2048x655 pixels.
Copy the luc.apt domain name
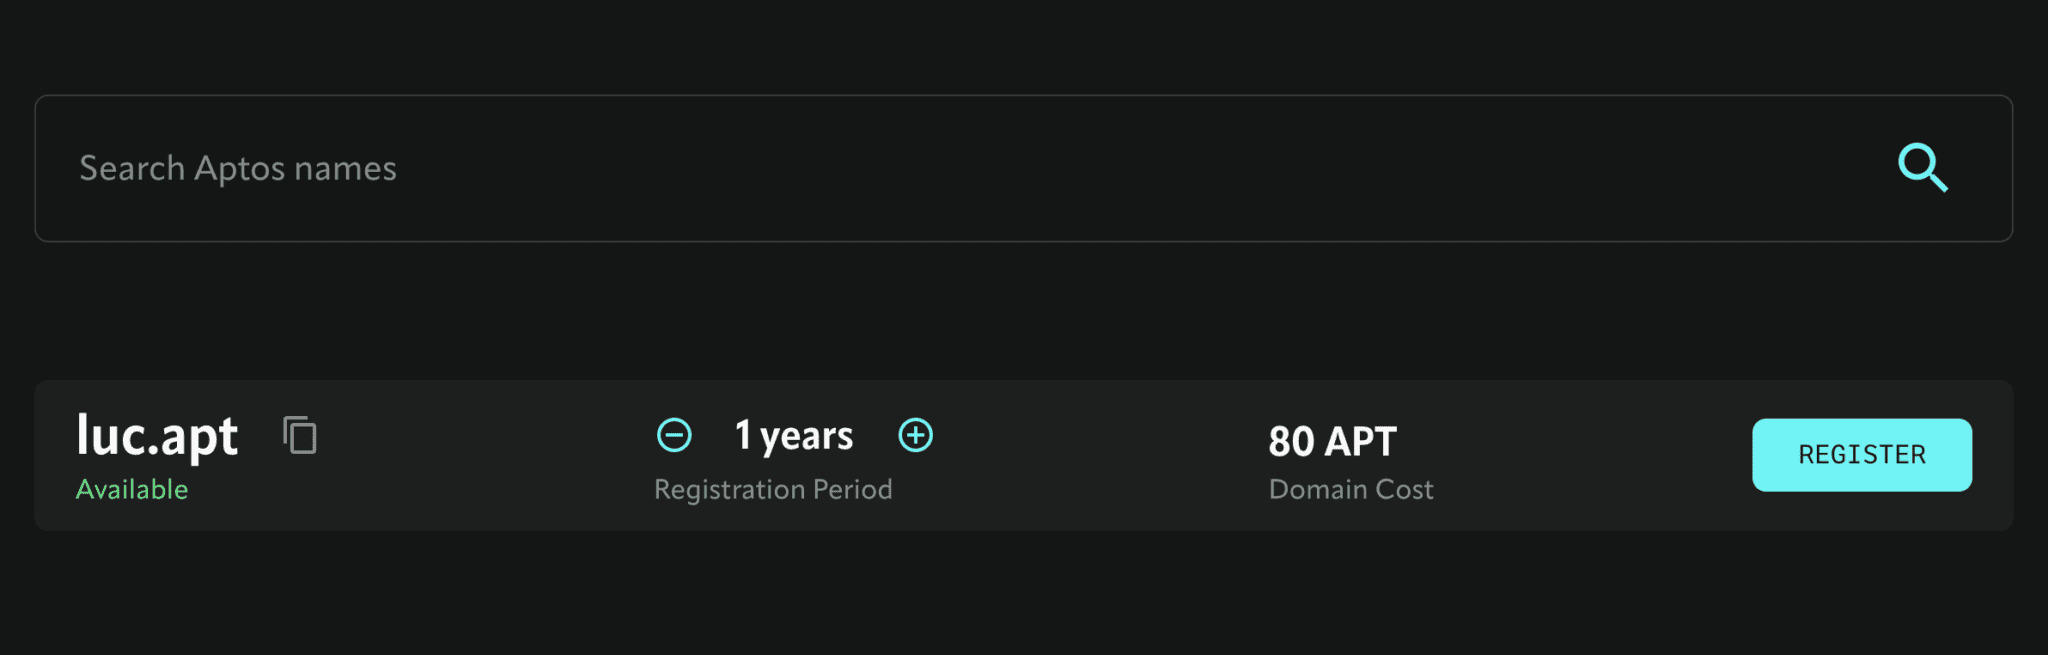300,436
